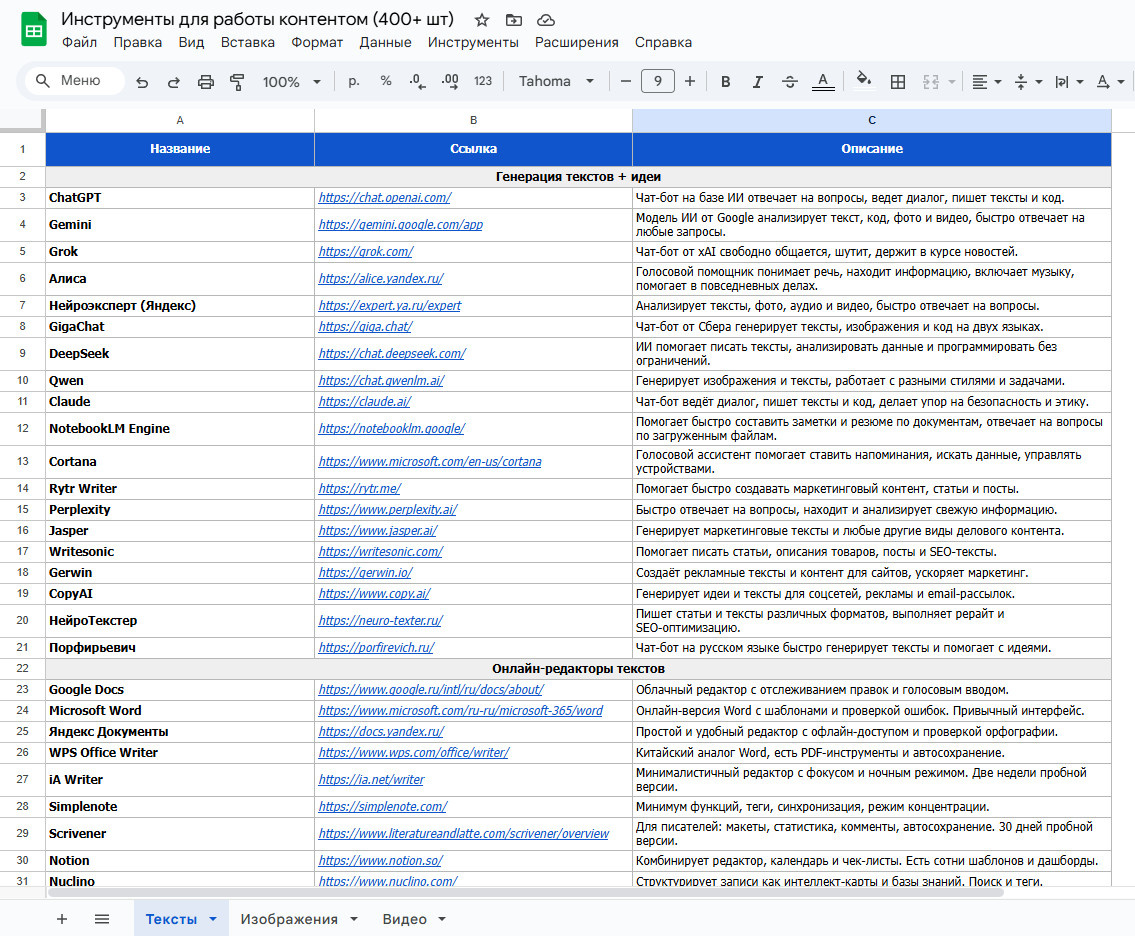The width and height of the screenshot is (1135, 936).
Task: Open the chat.deepseek.com link
Action: [x=392, y=353]
